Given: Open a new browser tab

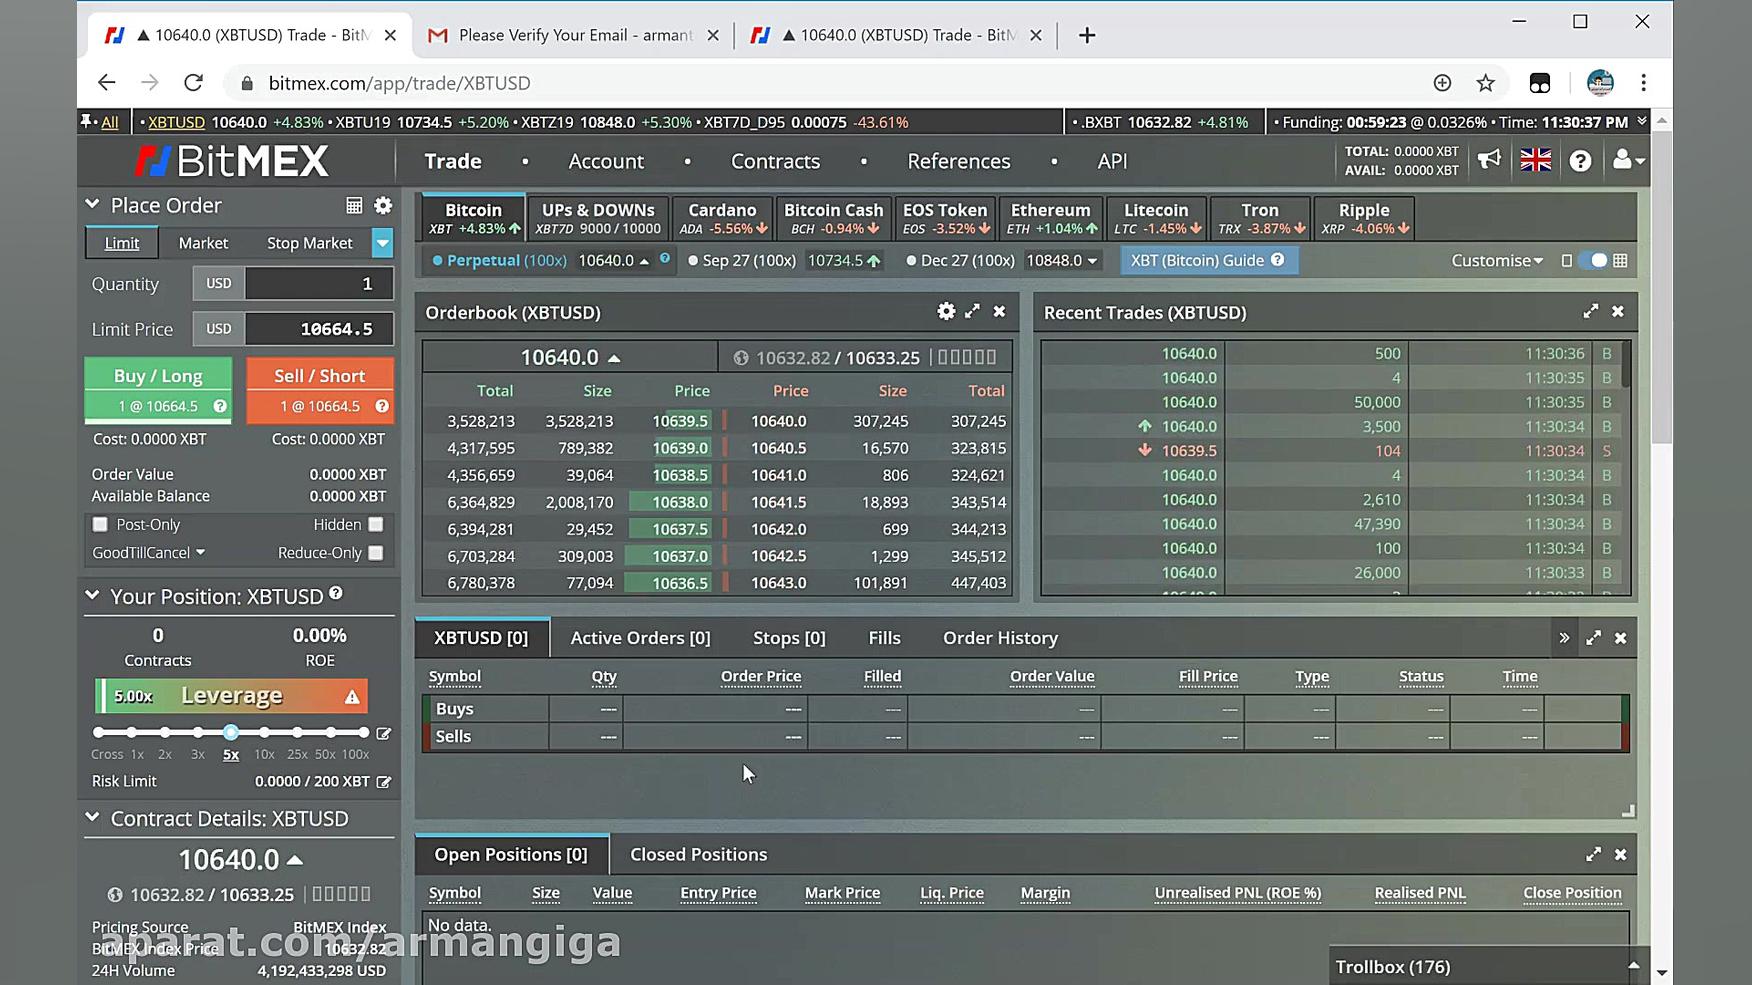Looking at the screenshot, I should [1087, 35].
